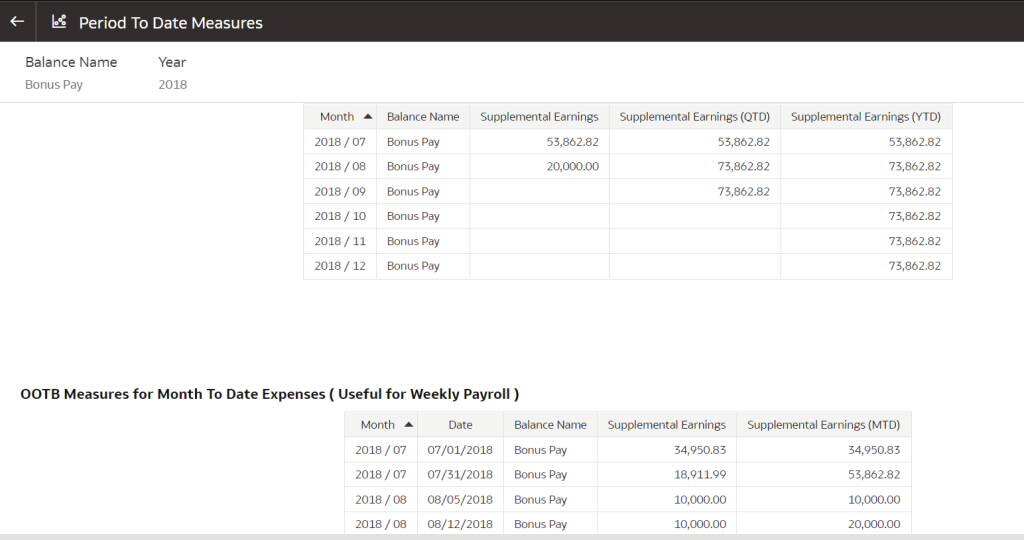Click YTD value 73,862.82 in the 2018 / 11 row
1024x540 pixels.
pos(914,241)
